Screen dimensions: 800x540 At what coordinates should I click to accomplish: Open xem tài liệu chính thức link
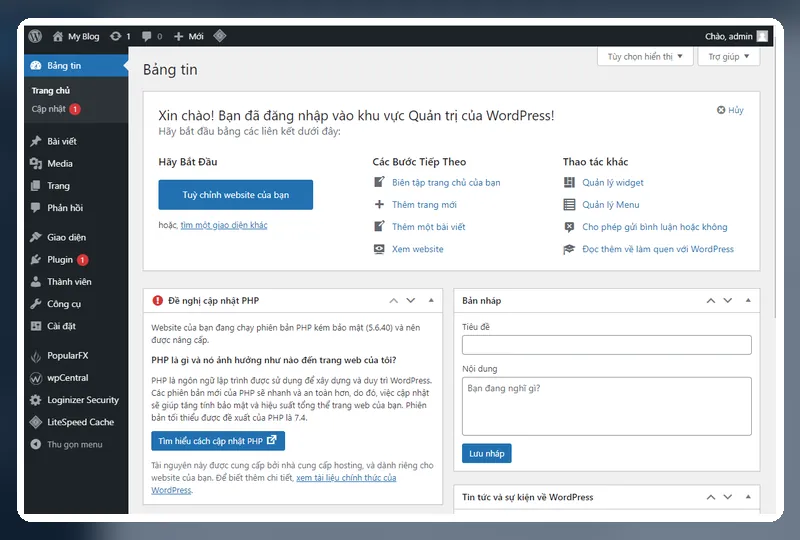tap(346, 478)
